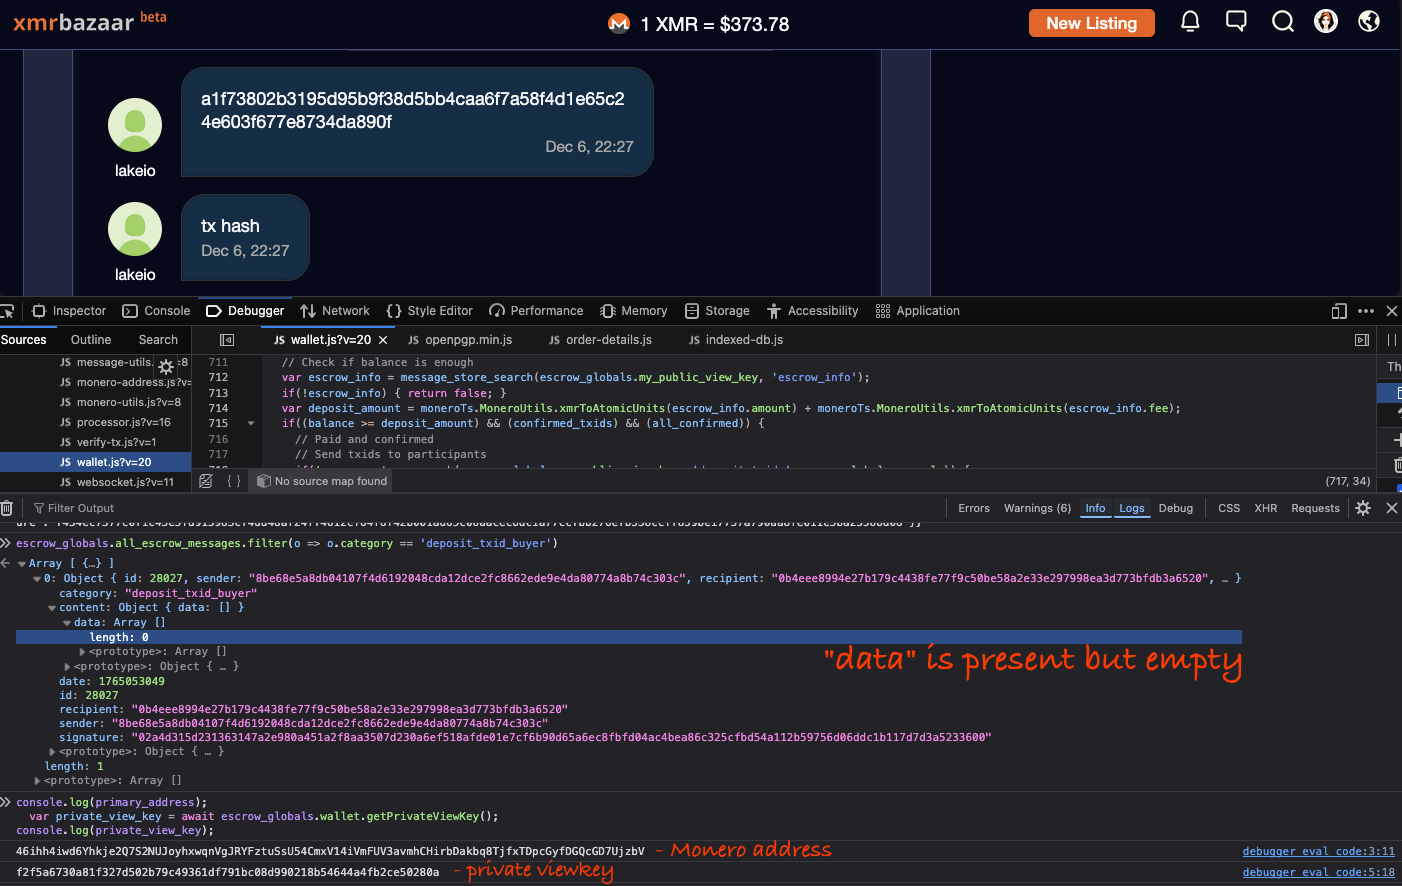
Task: Expand the last prototype: Array node
Action: (x=37, y=781)
